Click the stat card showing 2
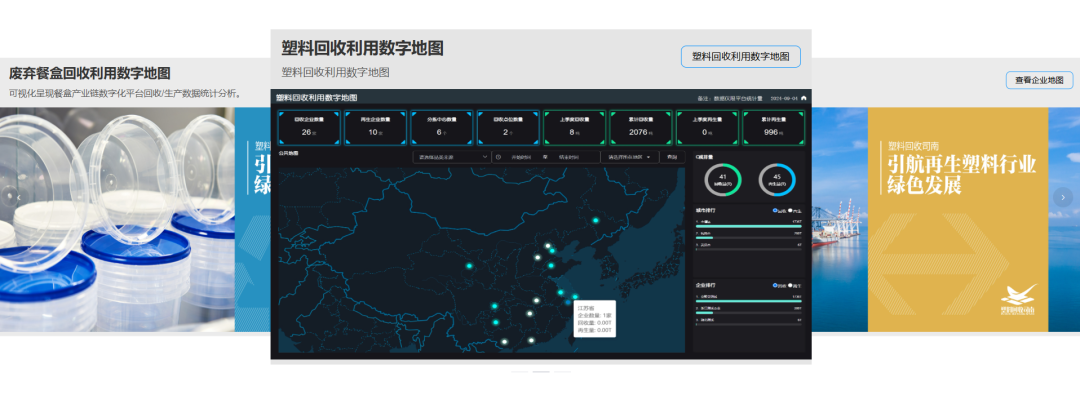Image resolution: width=1080 pixels, height=404 pixels. (508, 128)
